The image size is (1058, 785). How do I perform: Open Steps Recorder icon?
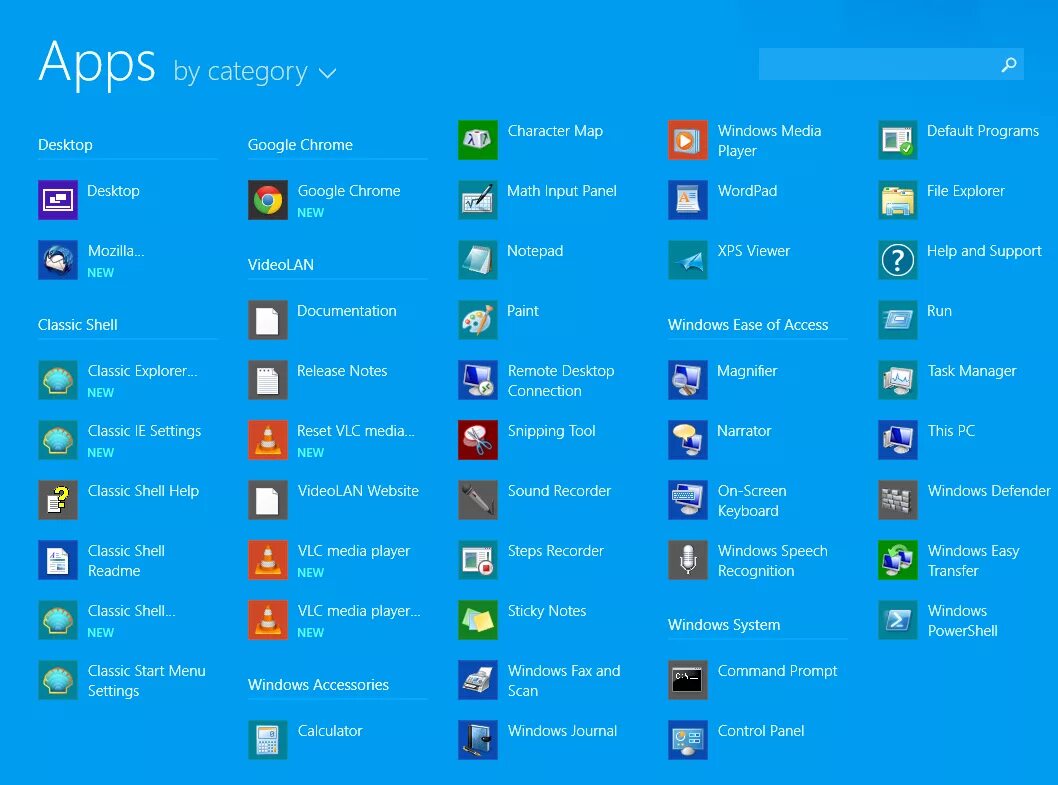pyautogui.click(x=478, y=560)
